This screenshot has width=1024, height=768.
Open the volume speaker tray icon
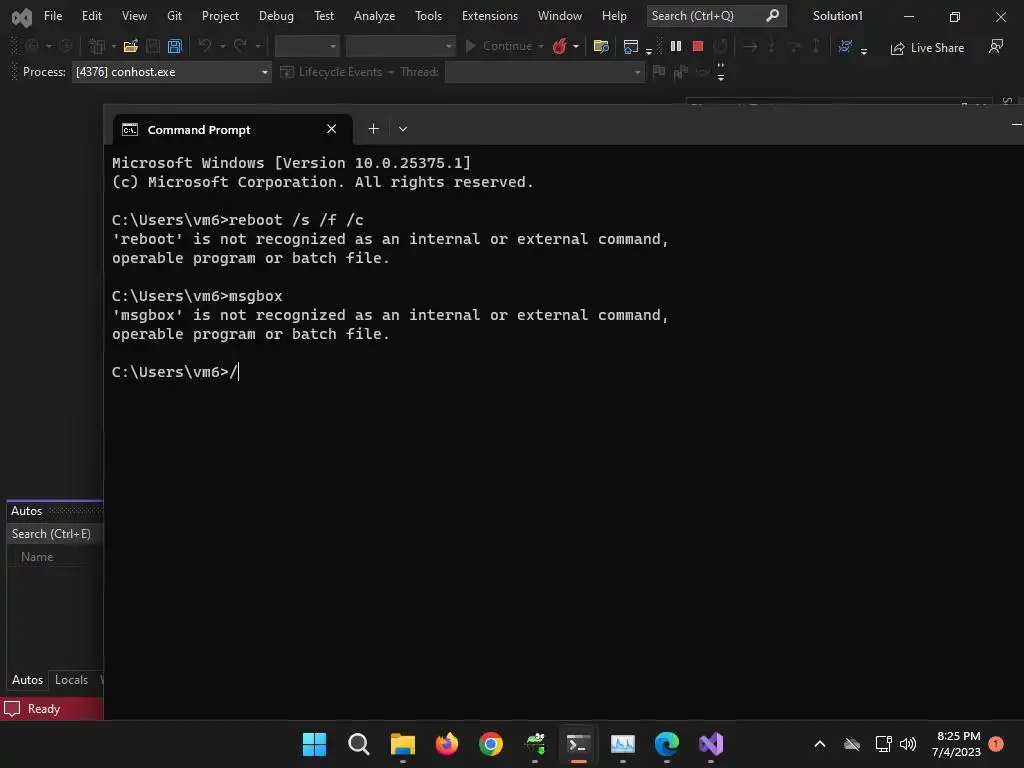908,744
